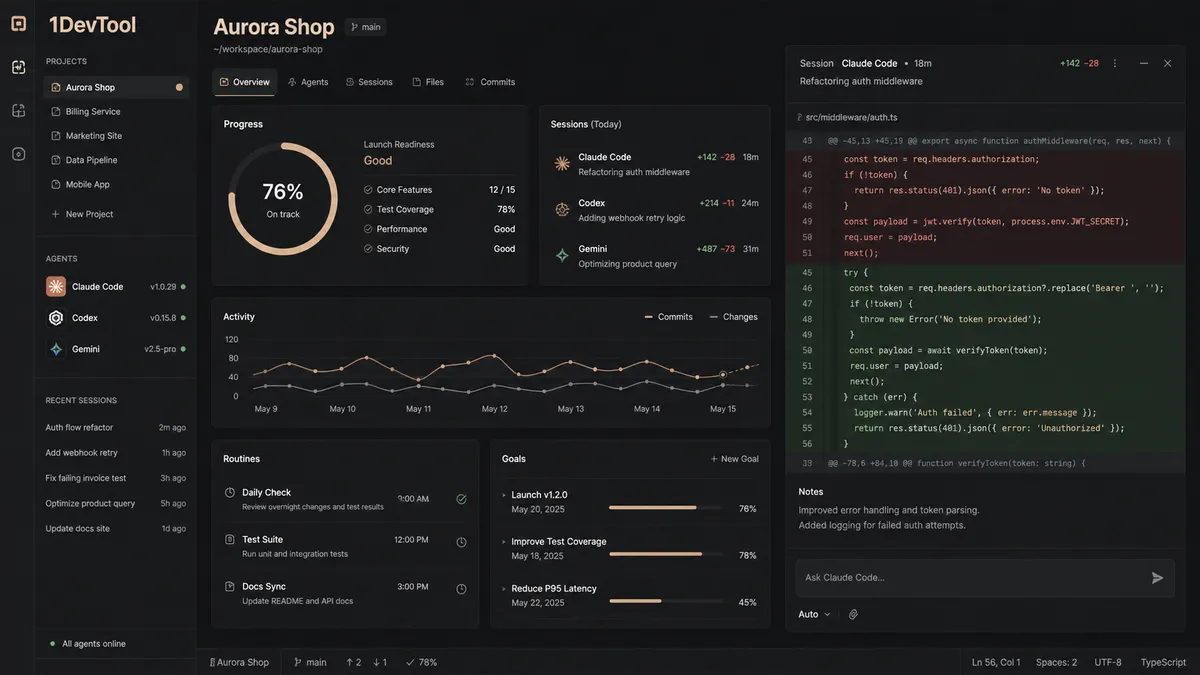Screen dimensions: 1200x675
Task: Open the Add webhook retry recent session
Action: point(116,453)
